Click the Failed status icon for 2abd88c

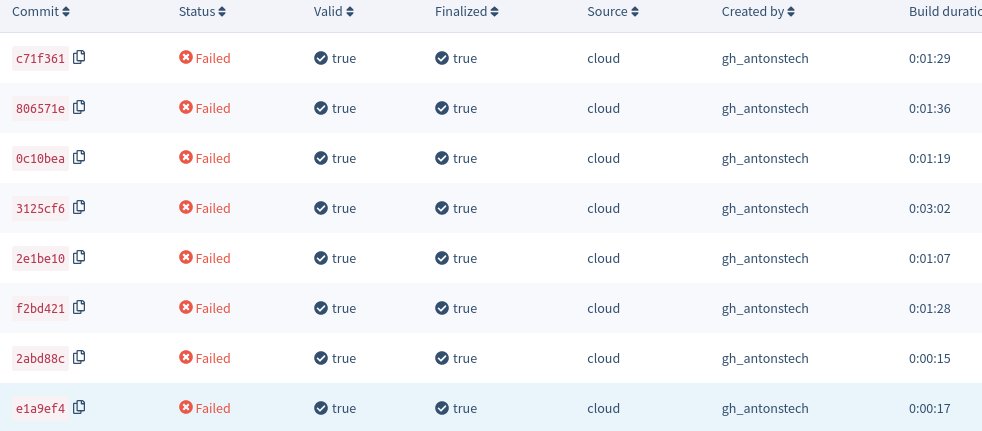(186, 357)
